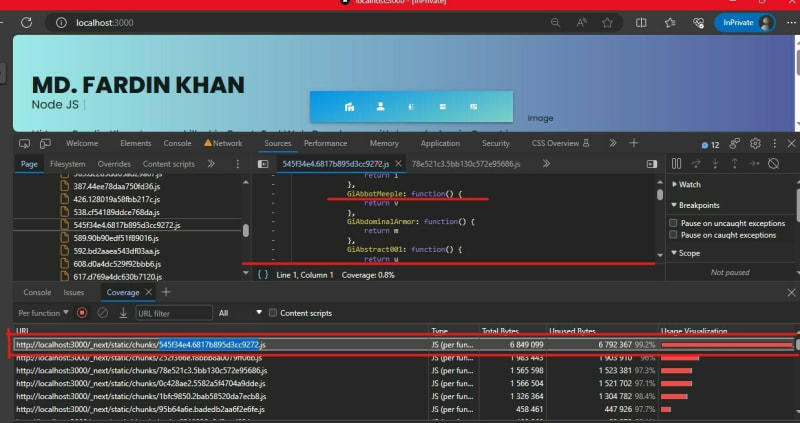The width and height of the screenshot is (800, 423).
Task: Show more navigator tabs chevron
Action: pos(211,164)
